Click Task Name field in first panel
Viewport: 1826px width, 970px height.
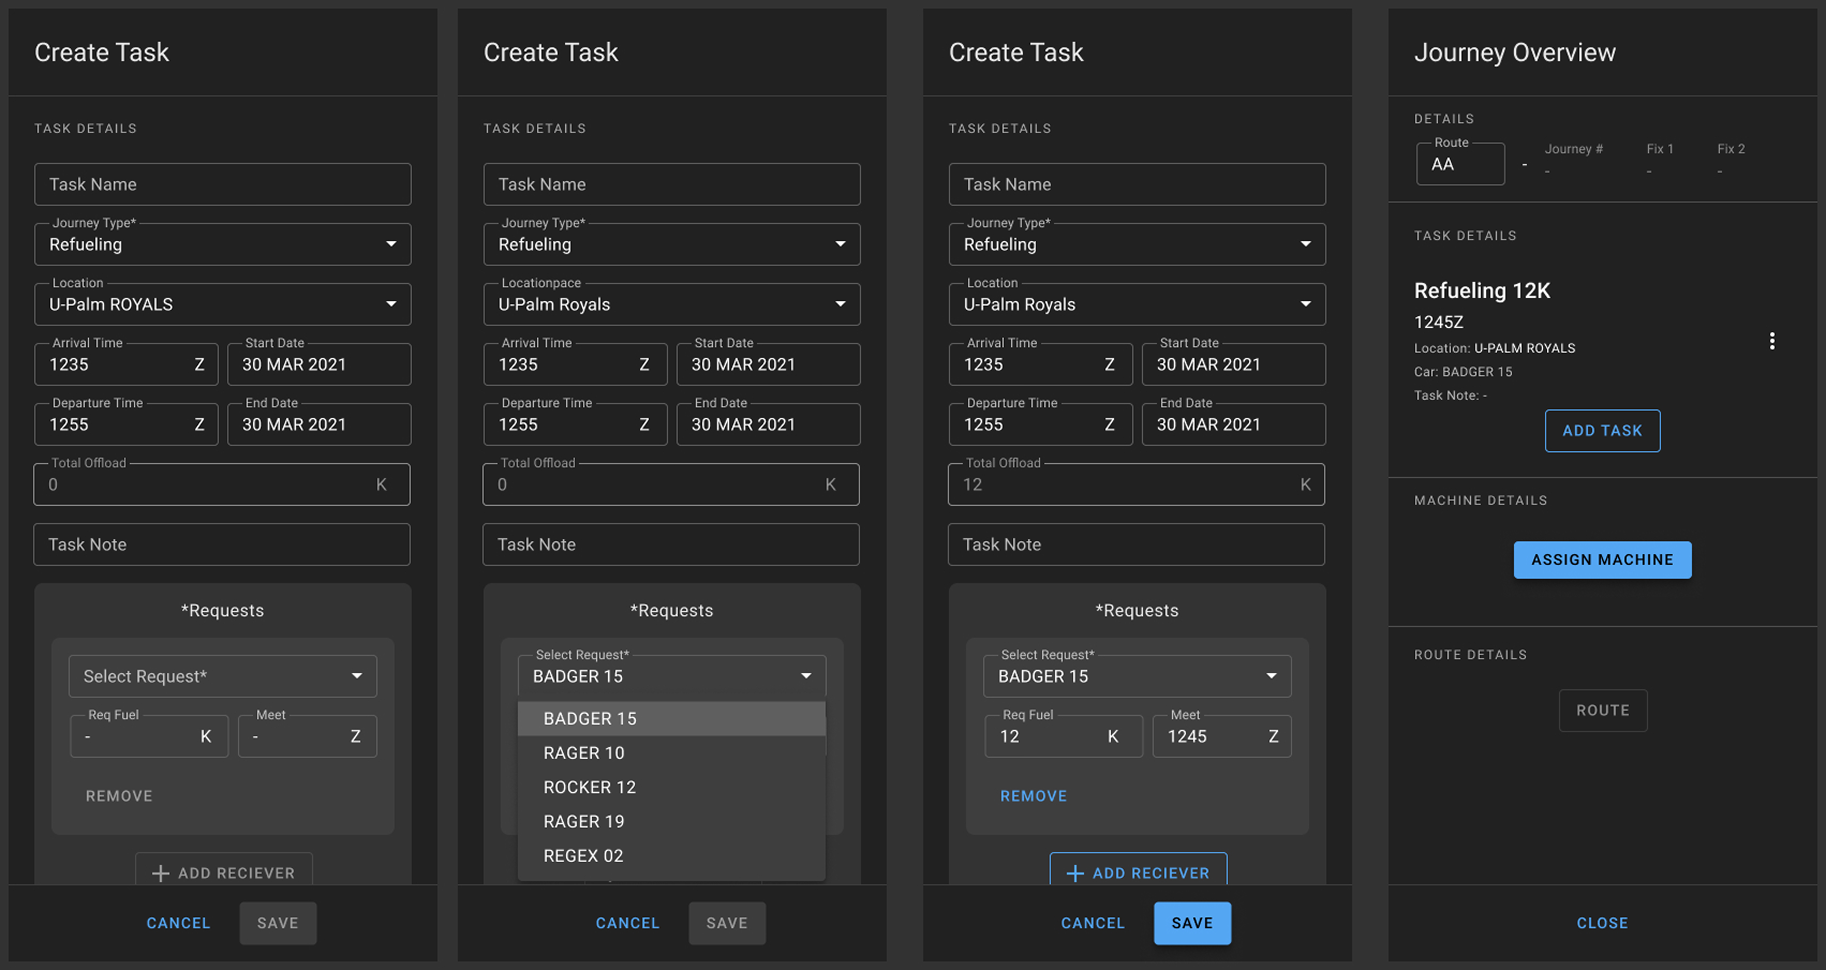pyautogui.click(x=223, y=184)
